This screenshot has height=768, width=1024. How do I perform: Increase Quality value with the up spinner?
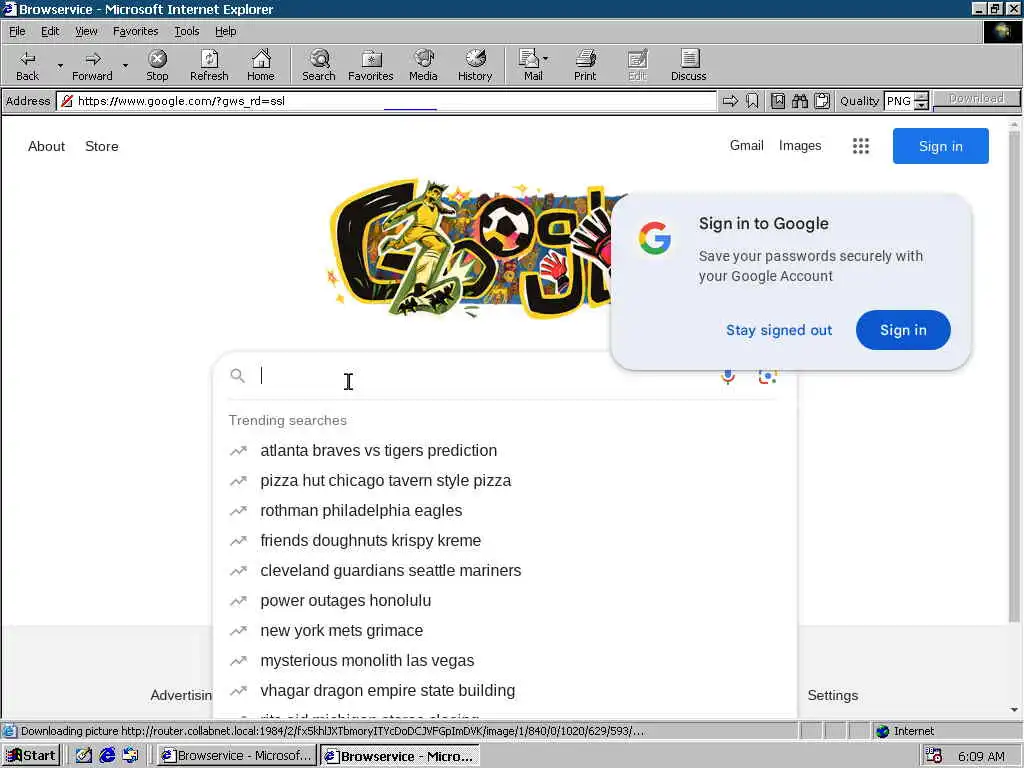(921, 97)
